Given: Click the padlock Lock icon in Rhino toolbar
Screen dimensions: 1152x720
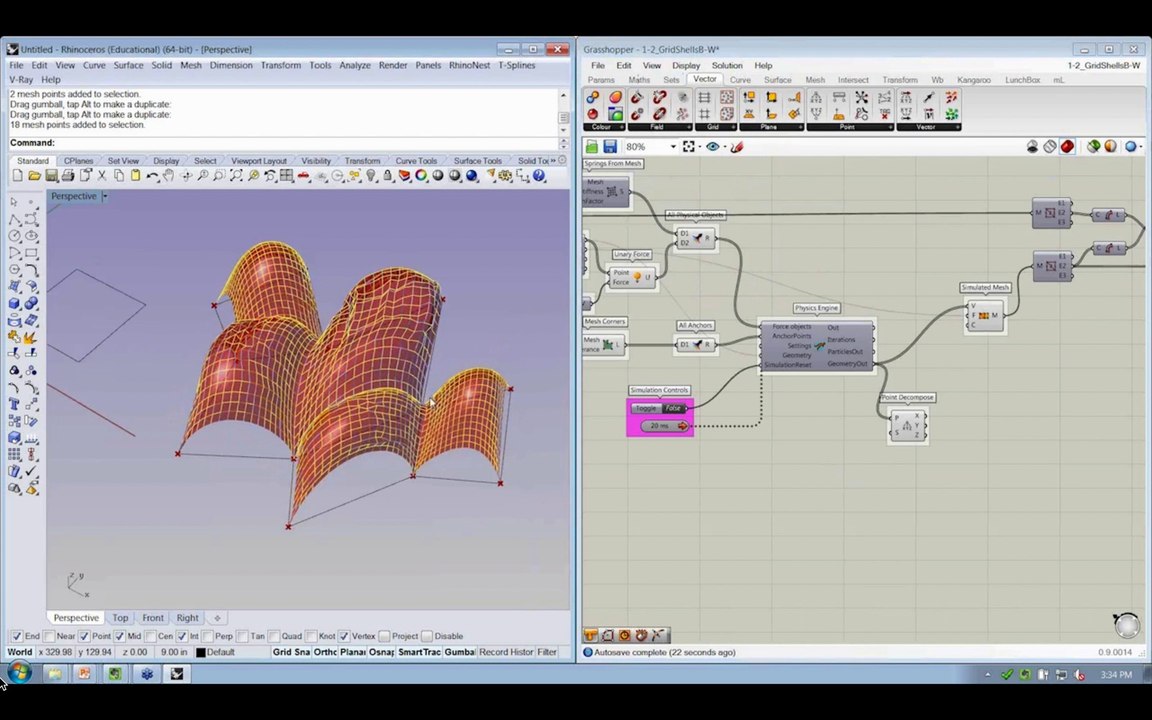Looking at the screenshot, I should [388, 176].
